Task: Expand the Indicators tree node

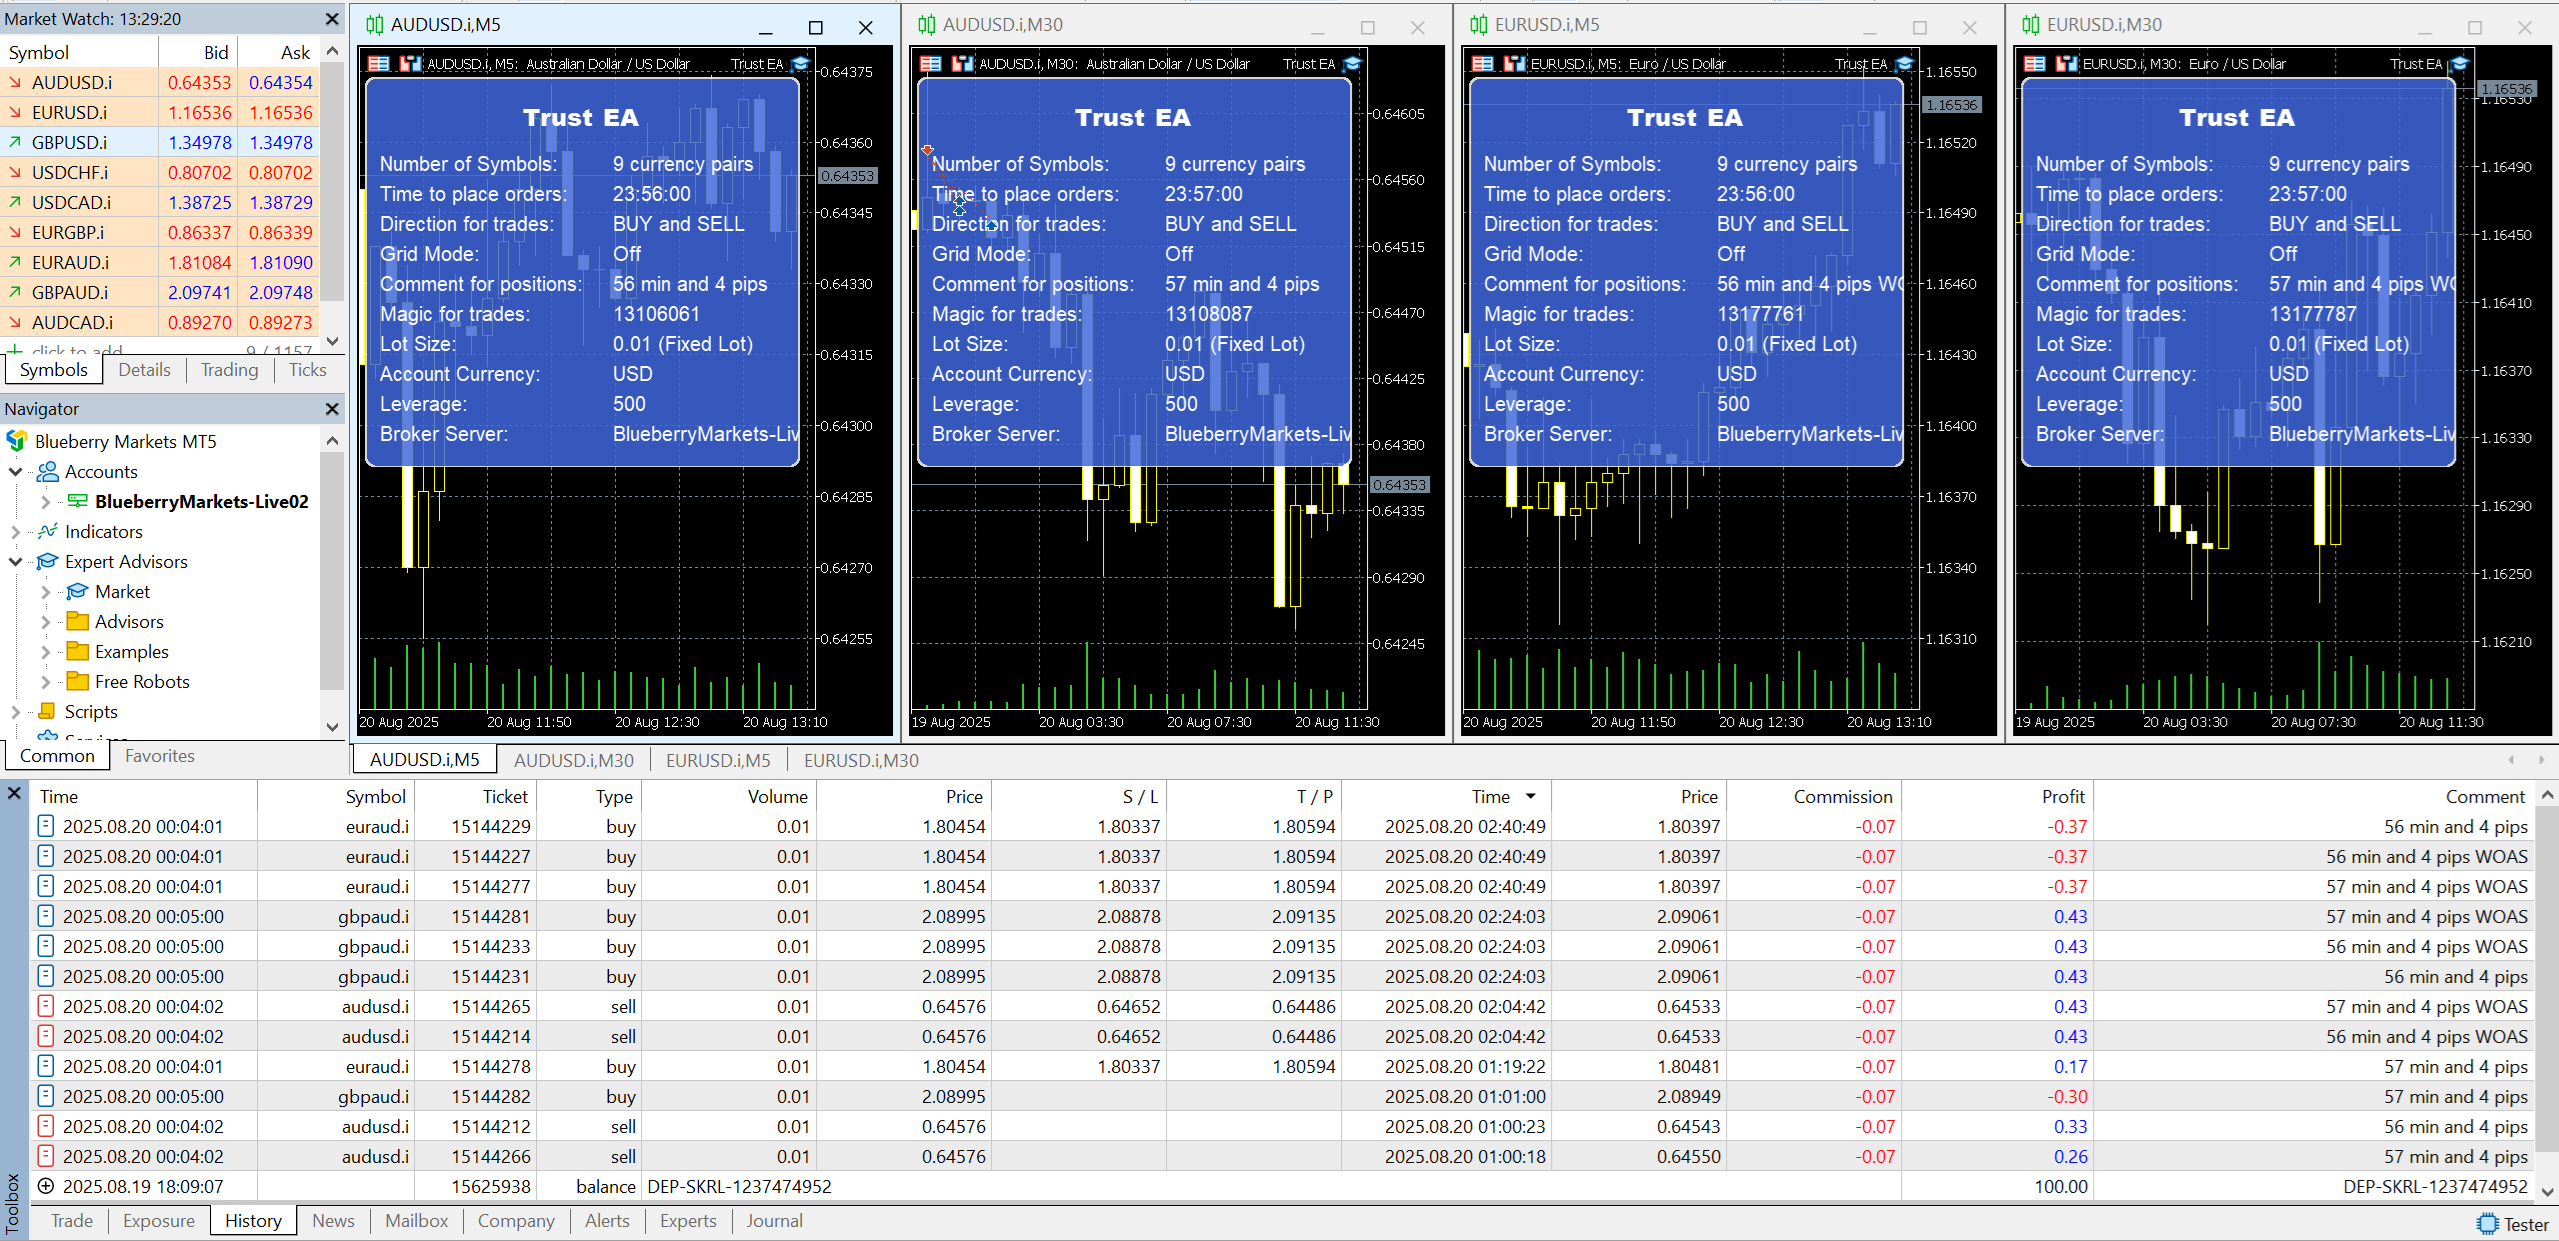Action: pyautogui.click(x=15, y=531)
